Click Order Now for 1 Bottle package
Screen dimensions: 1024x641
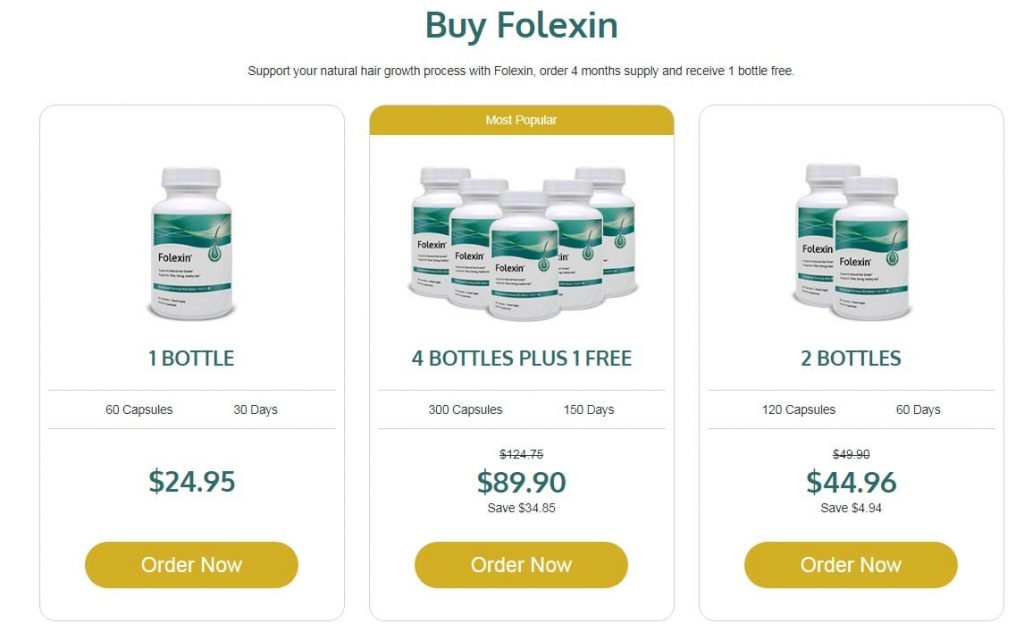pos(191,565)
